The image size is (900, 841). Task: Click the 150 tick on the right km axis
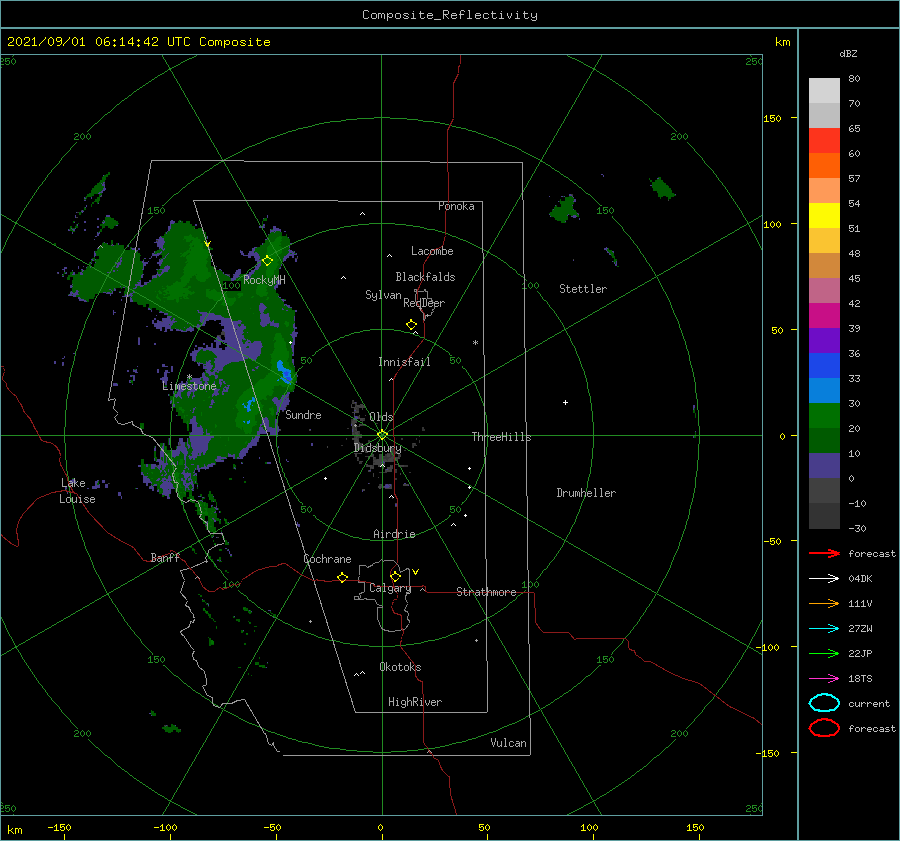[772, 118]
